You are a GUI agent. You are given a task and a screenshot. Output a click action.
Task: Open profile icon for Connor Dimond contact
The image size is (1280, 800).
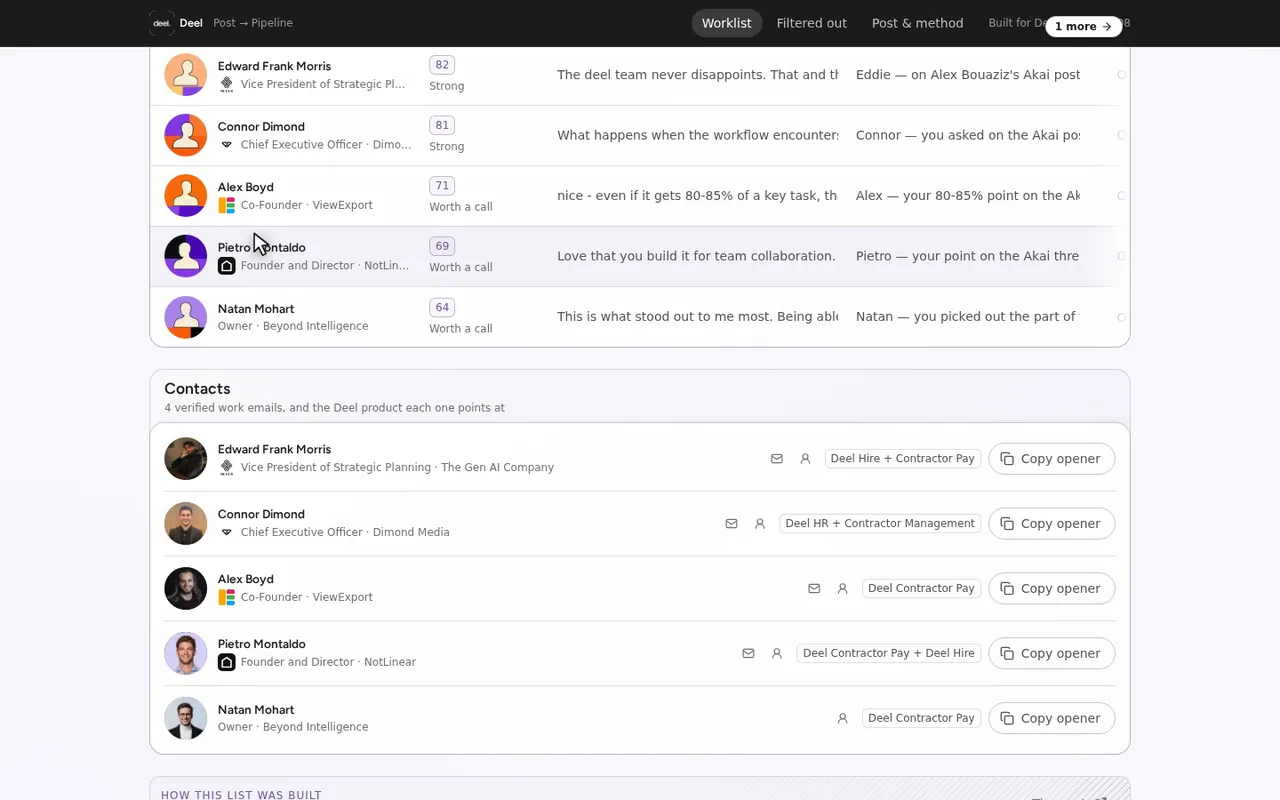point(760,524)
